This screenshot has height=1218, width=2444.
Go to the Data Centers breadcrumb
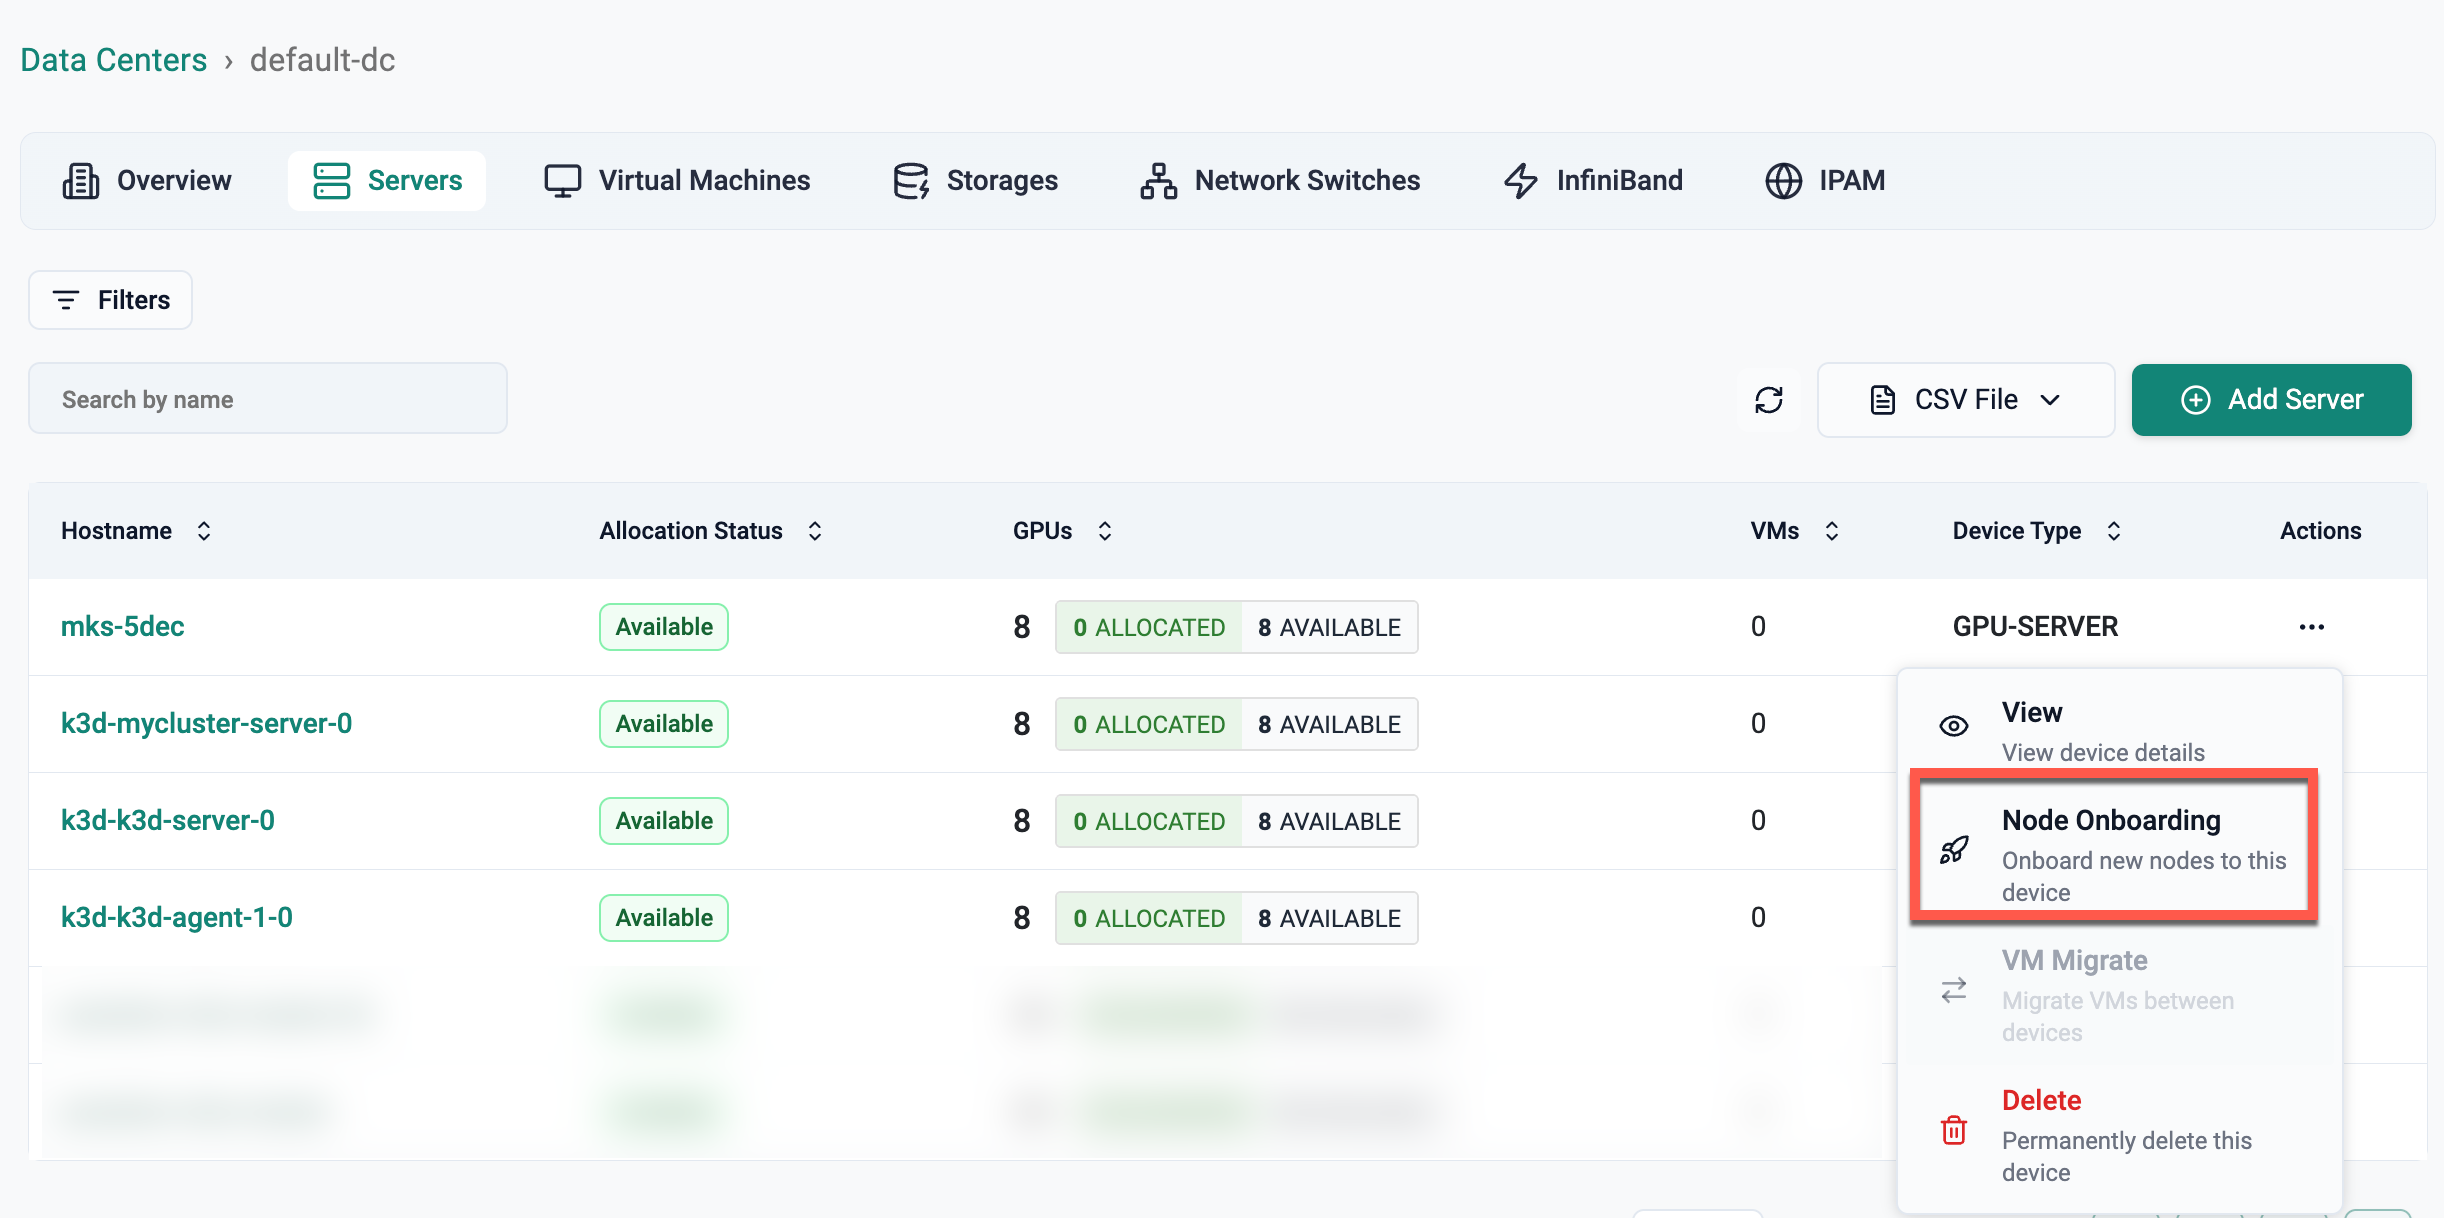(114, 60)
